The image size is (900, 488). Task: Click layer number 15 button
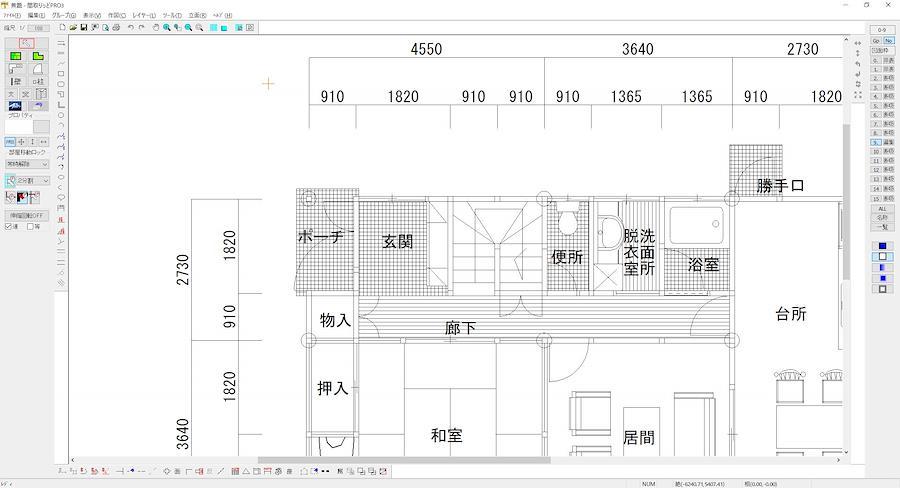(x=876, y=198)
